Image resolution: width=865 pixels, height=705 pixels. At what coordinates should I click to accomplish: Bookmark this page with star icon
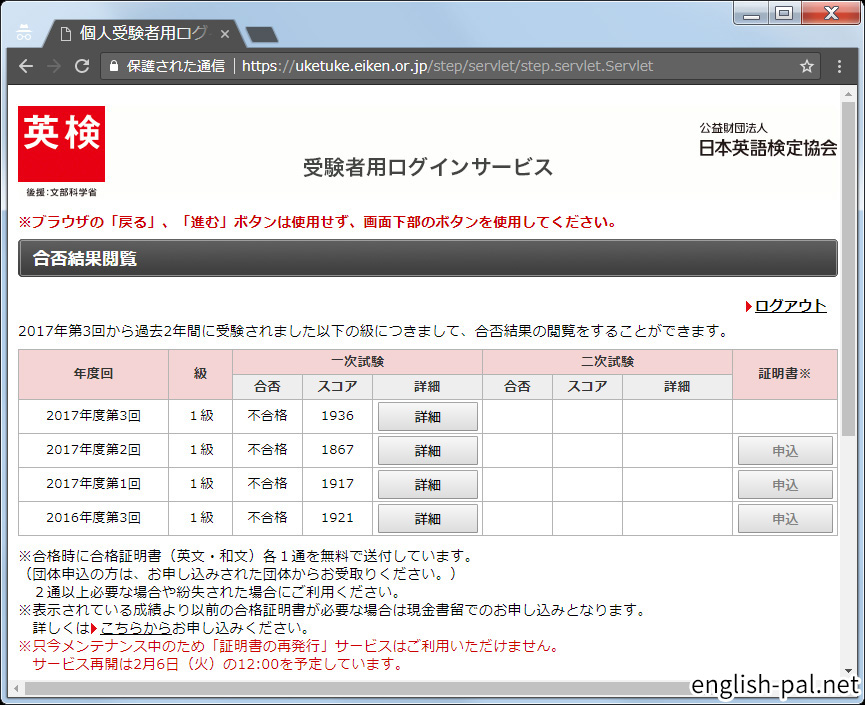click(x=806, y=67)
